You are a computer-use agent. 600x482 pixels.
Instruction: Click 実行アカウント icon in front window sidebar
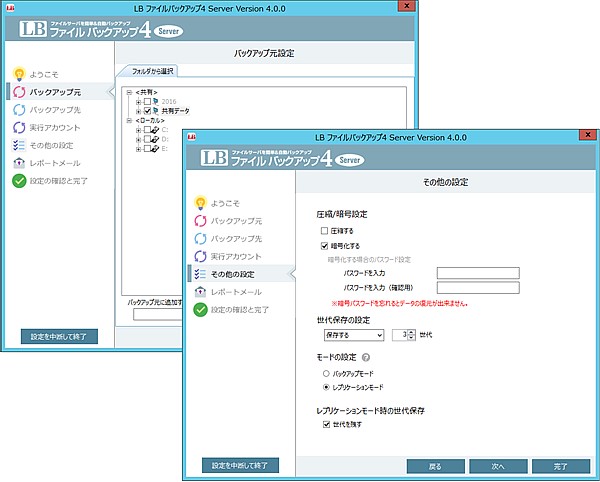pos(200,256)
